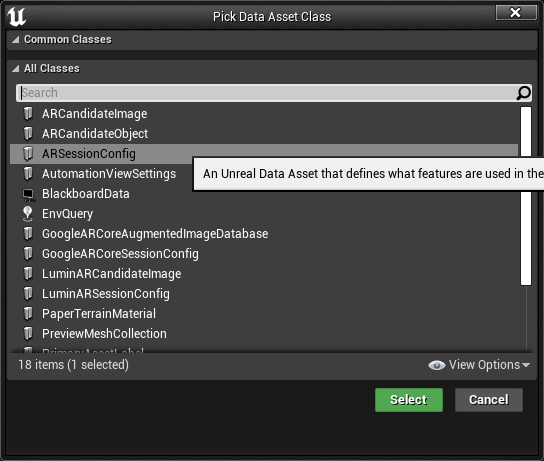544x461 pixels.
Task: Click the class list vertical scrollbar
Action: coord(526,196)
